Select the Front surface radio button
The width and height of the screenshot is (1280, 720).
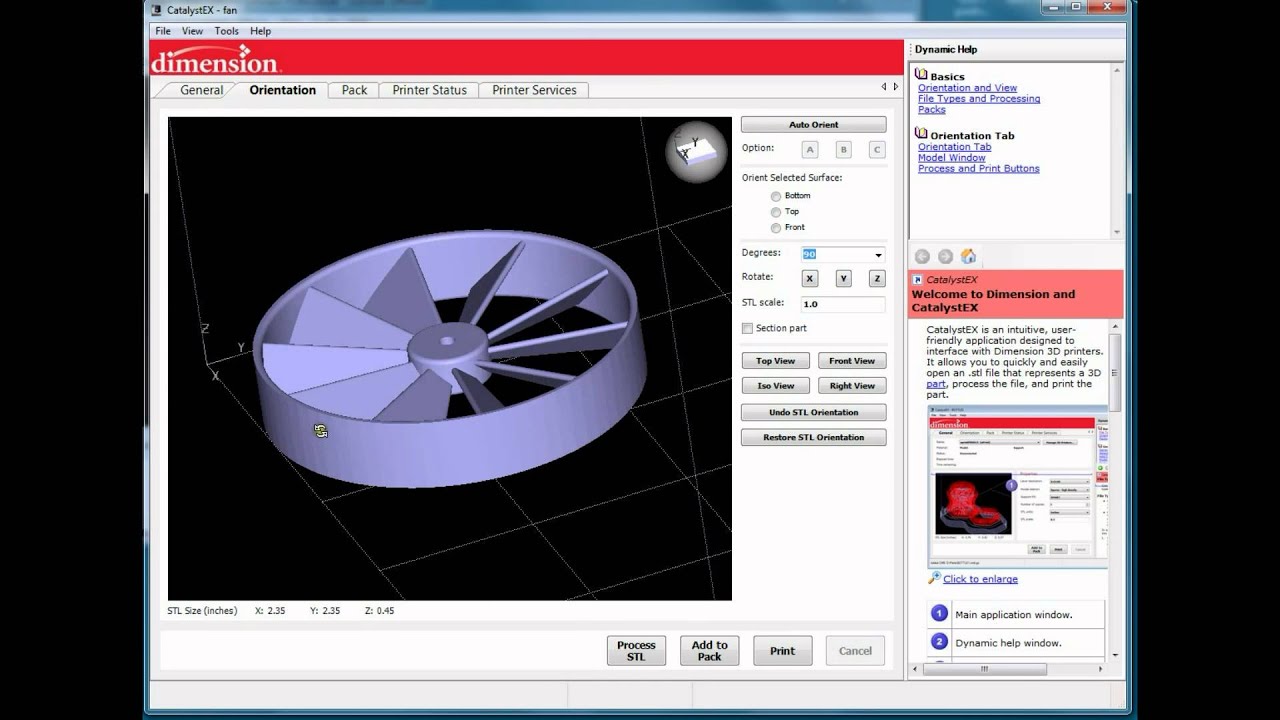[776, 228]
